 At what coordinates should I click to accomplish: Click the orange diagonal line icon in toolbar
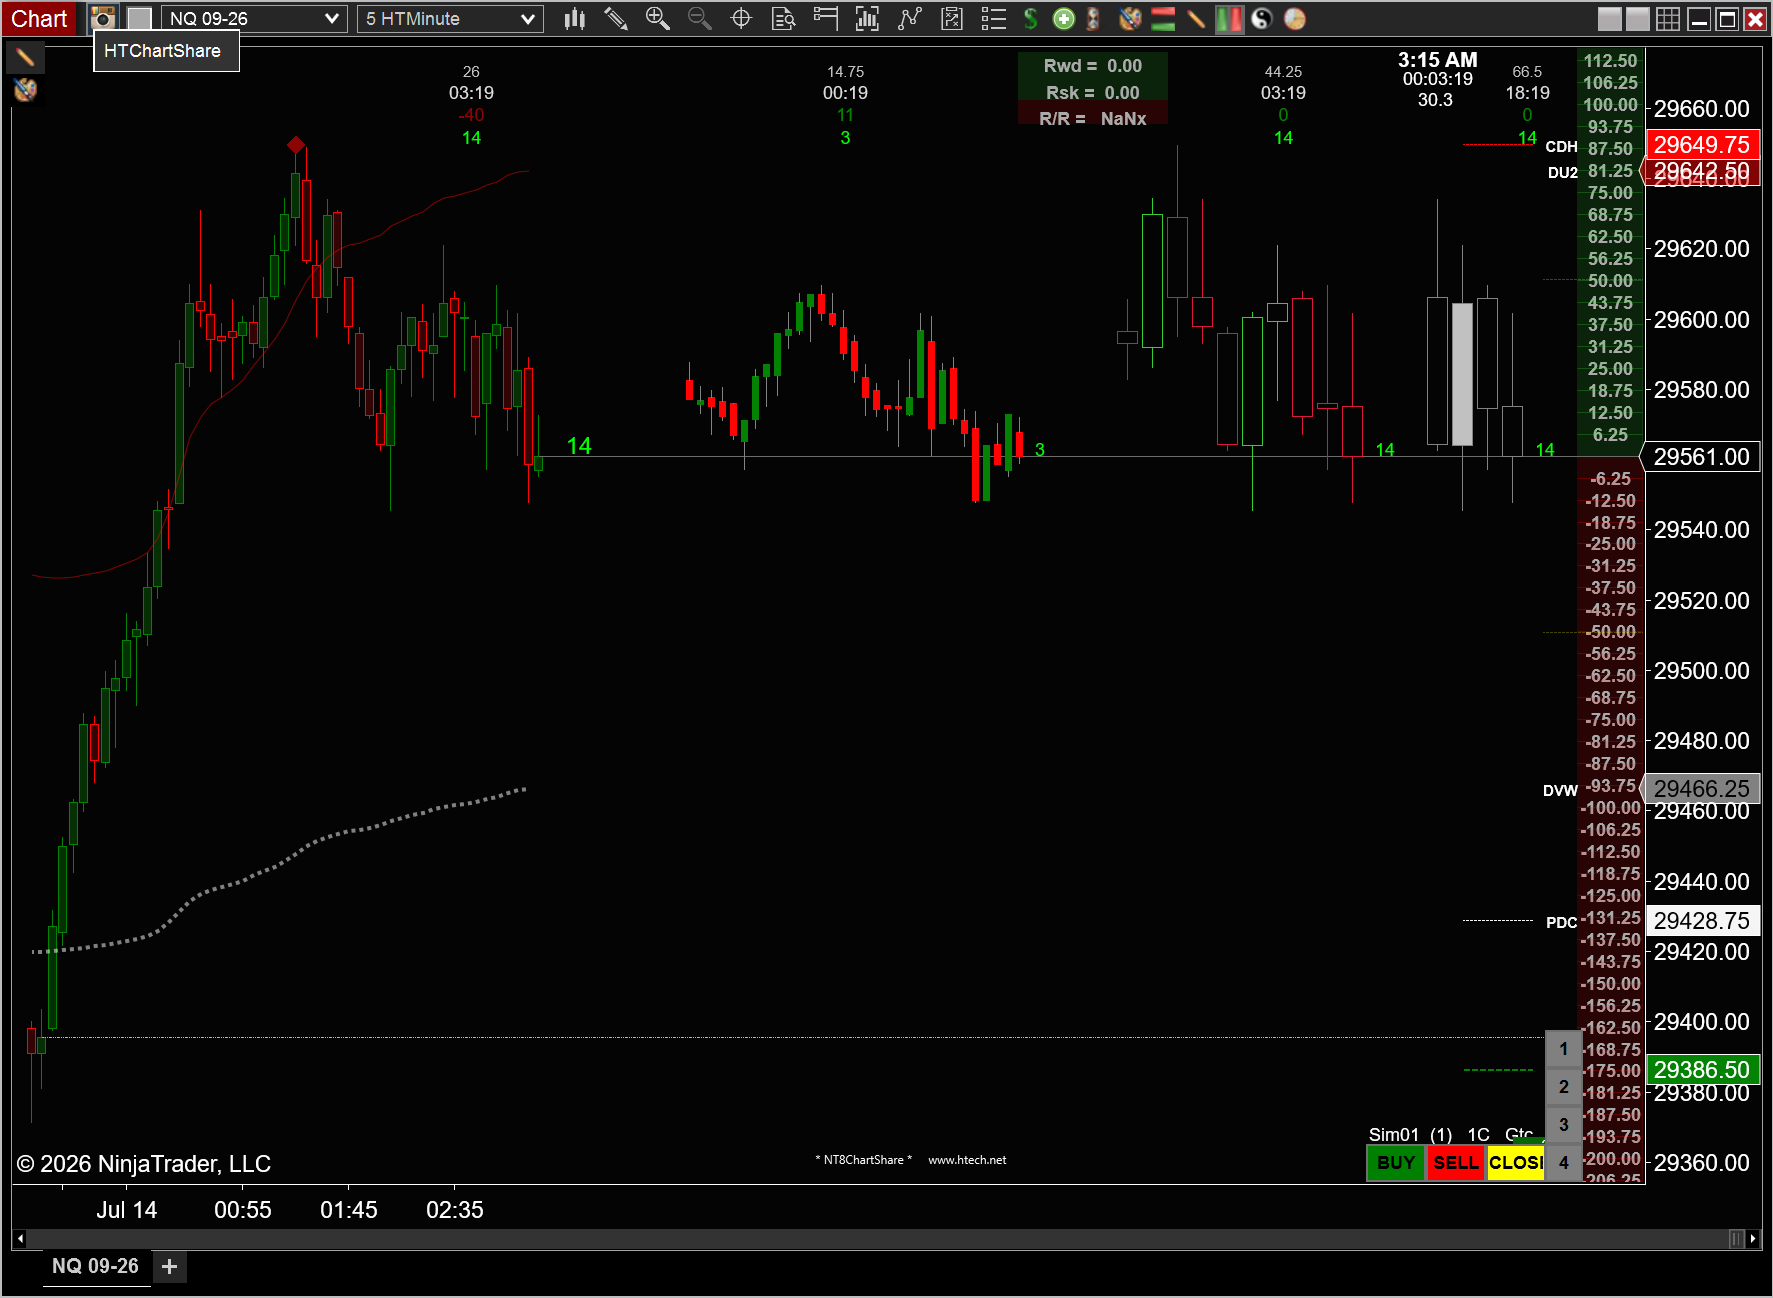(1196, 18)
